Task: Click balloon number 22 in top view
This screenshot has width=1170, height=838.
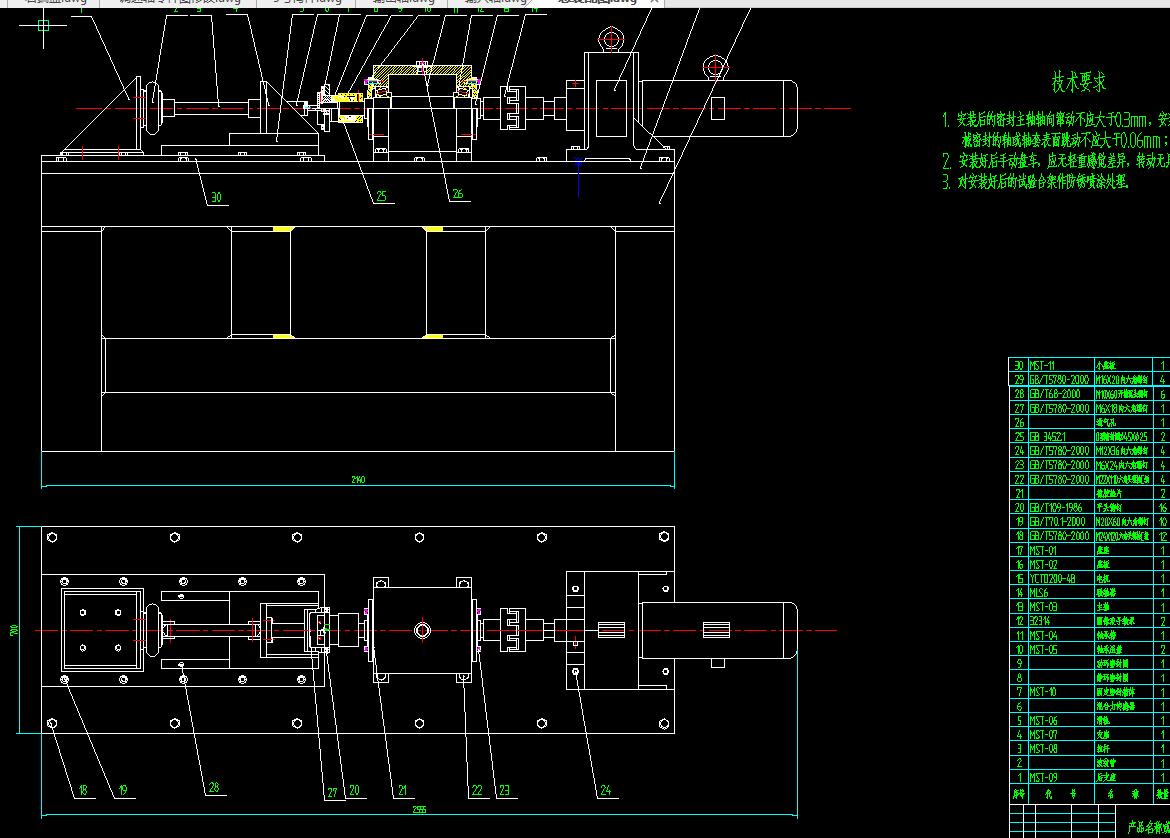Action: 477,789
